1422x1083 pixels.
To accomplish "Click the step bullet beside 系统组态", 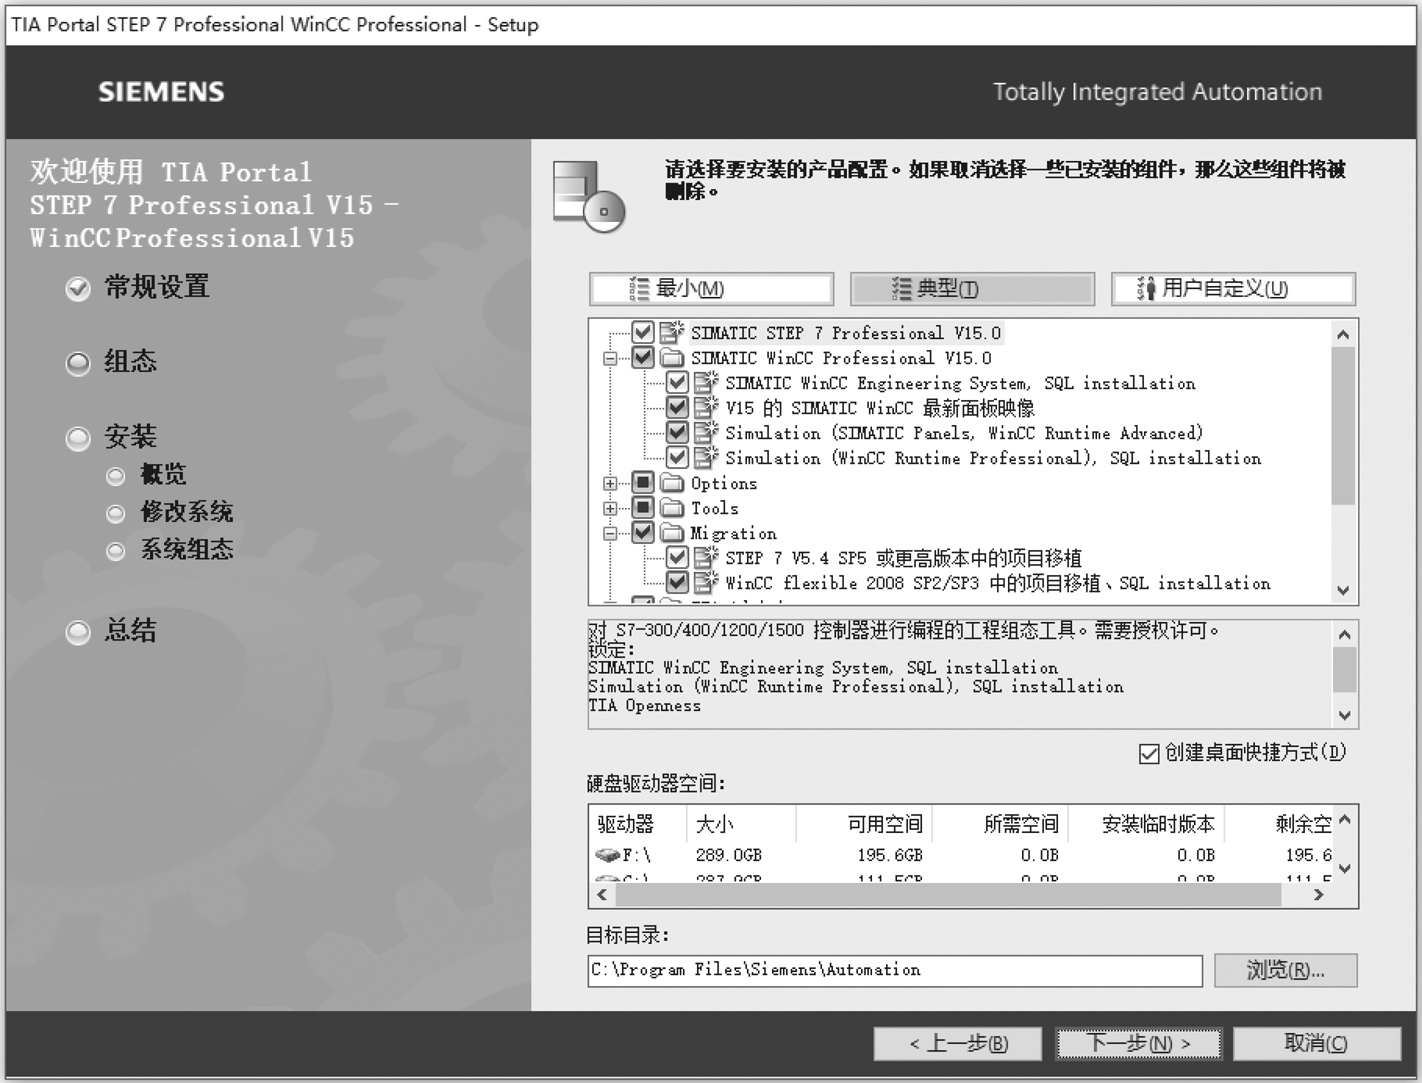I will pyautogui.click(x=116, y=551).
